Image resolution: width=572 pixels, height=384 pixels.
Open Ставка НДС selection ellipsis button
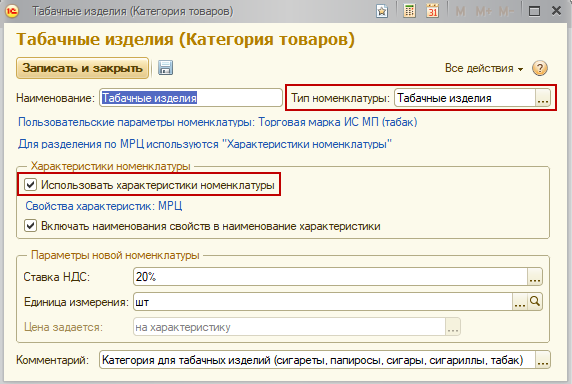535,277
